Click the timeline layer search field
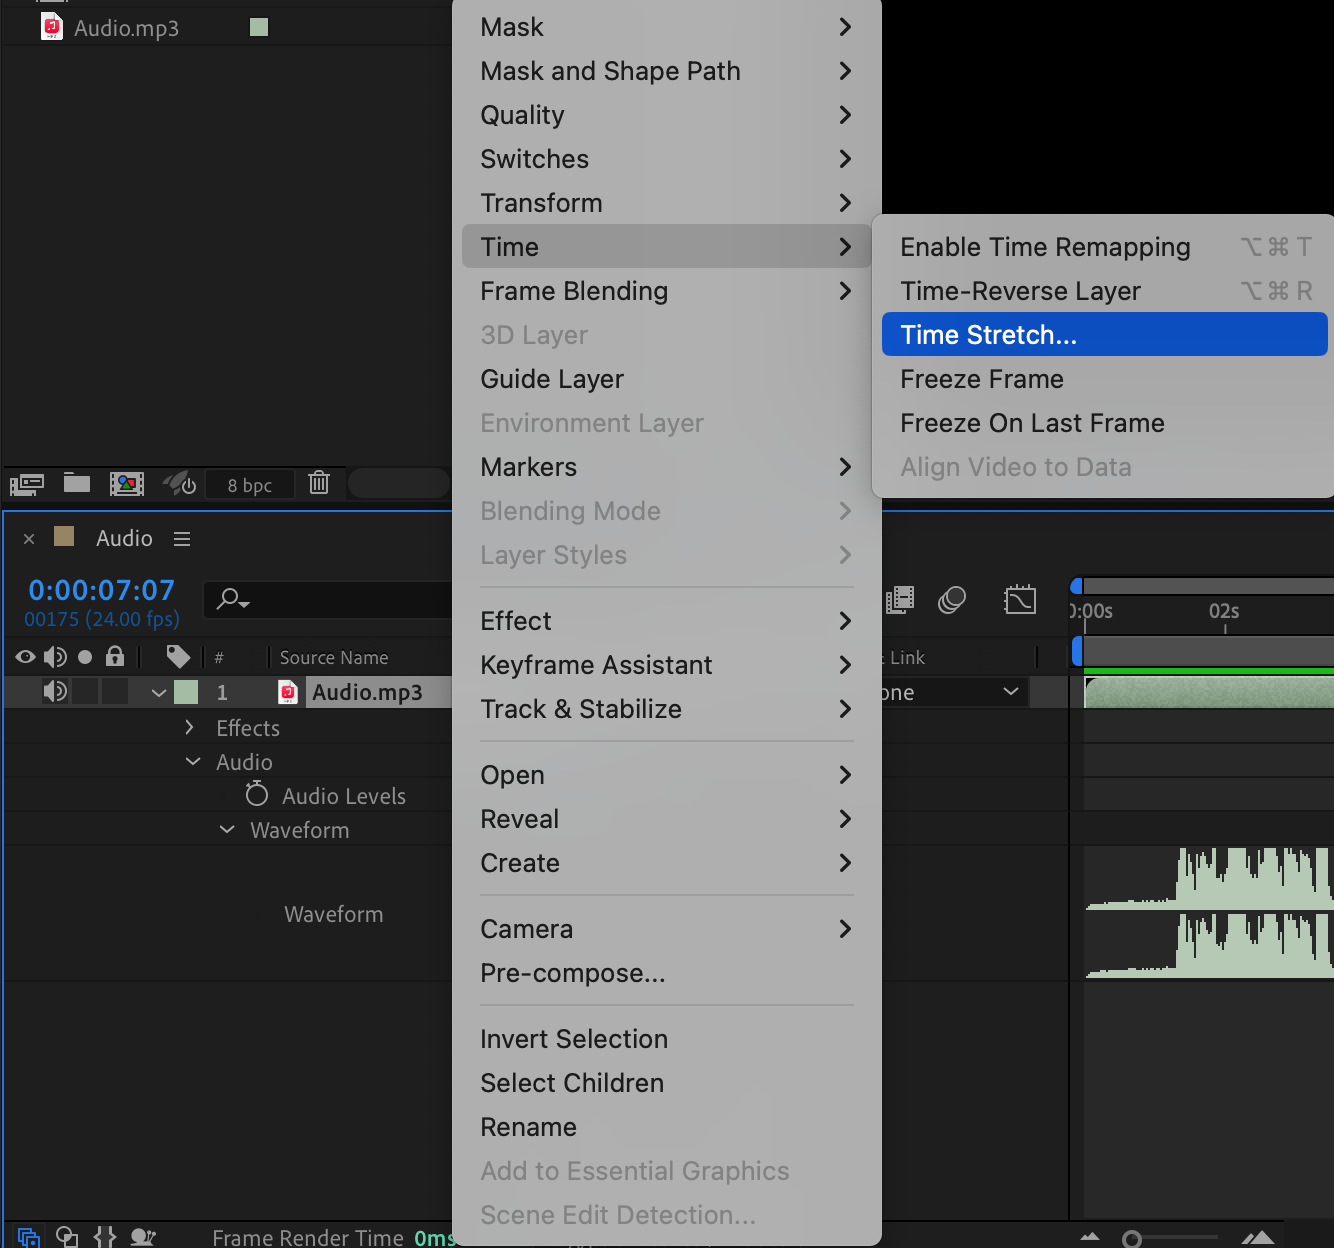The image size is (1334, 1248). tap(330, 600)
